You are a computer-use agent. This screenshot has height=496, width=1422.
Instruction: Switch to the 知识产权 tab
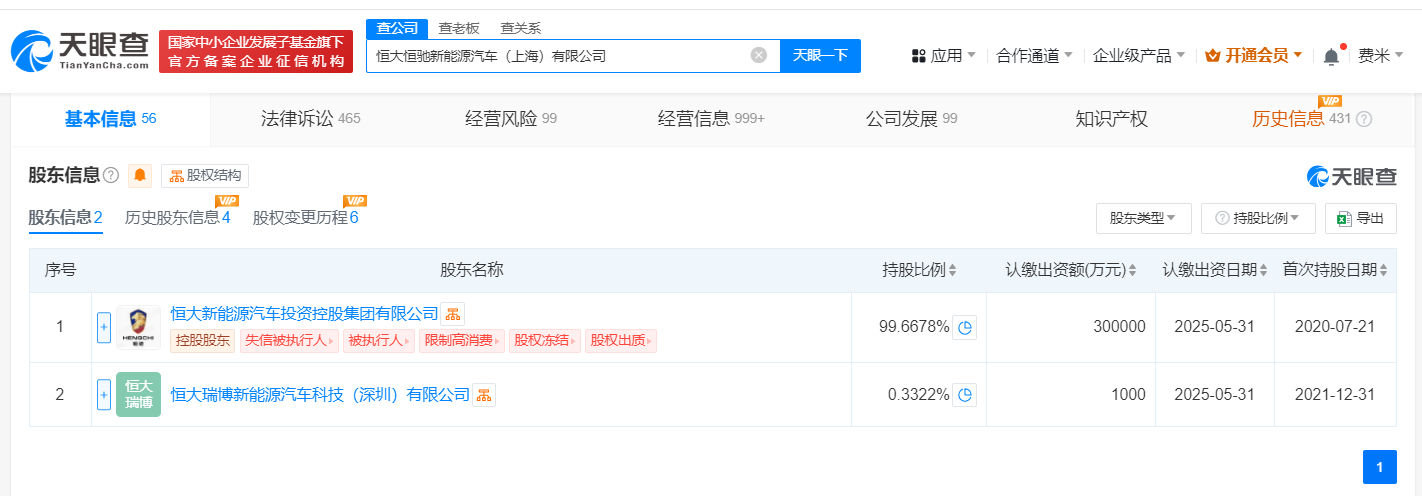tap(1111, 119)
